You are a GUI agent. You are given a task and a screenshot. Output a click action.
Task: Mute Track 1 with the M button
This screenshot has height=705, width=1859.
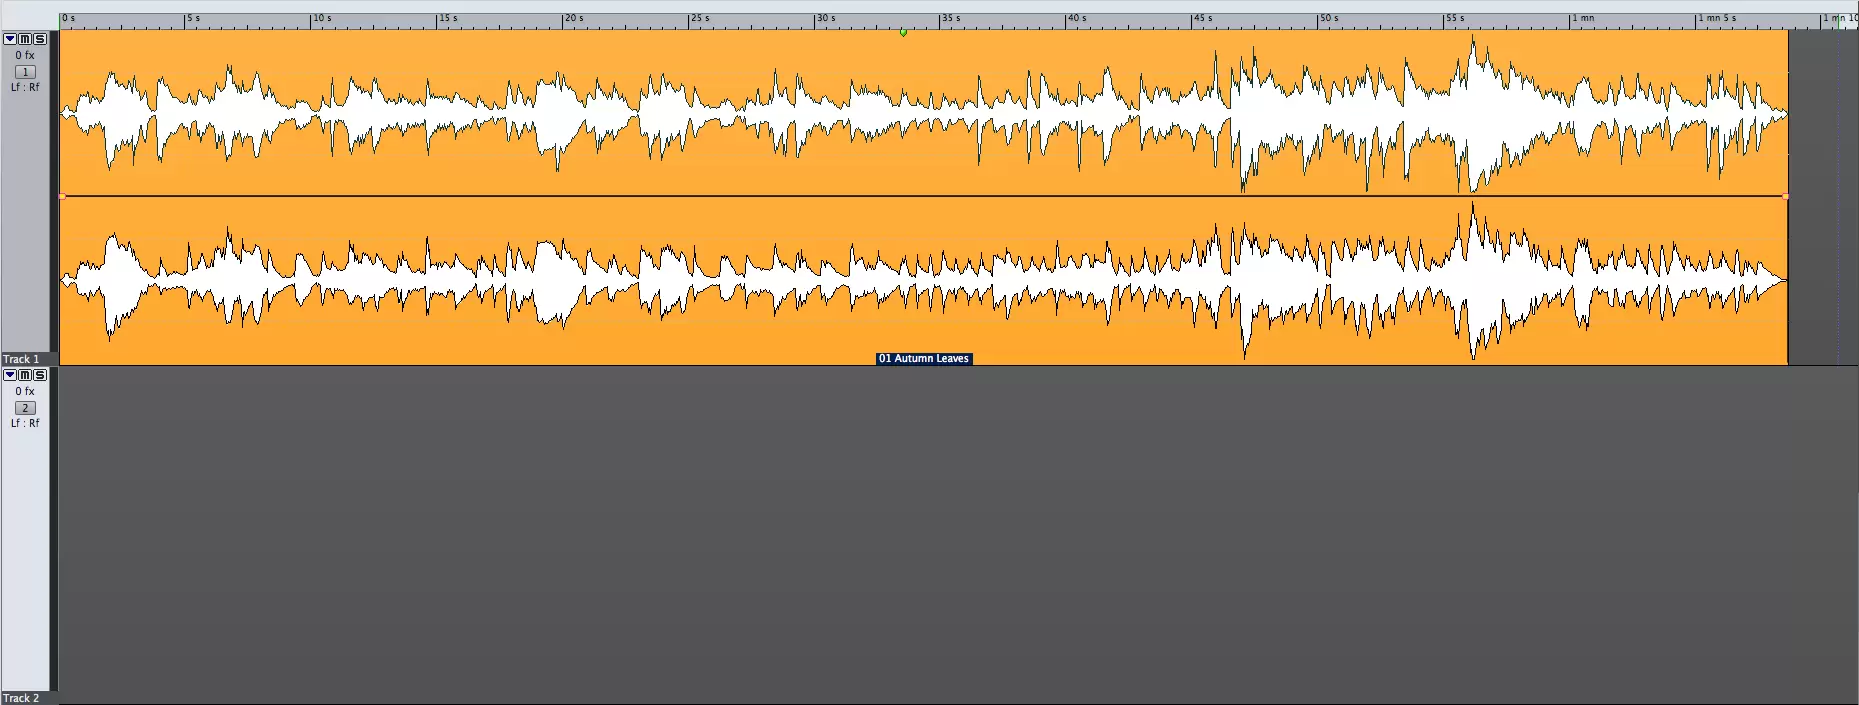[x=25, y=39]
